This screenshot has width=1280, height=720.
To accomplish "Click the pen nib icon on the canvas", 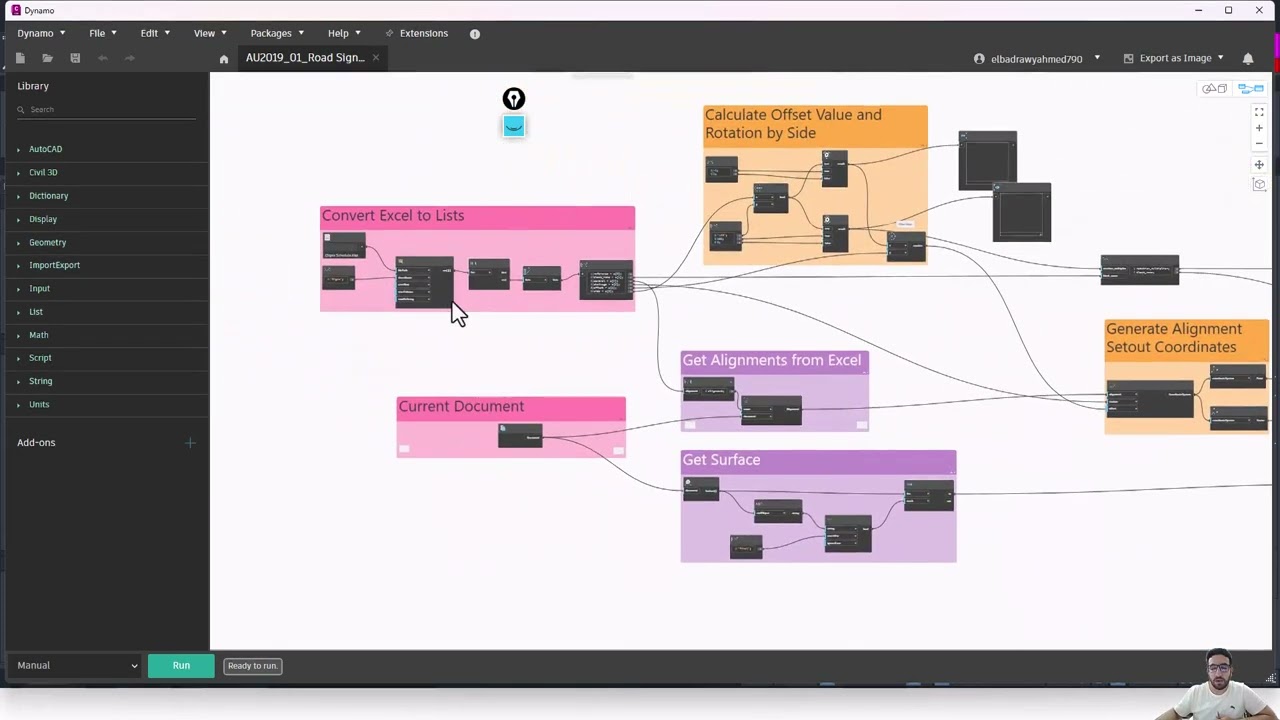I will 514,99.
